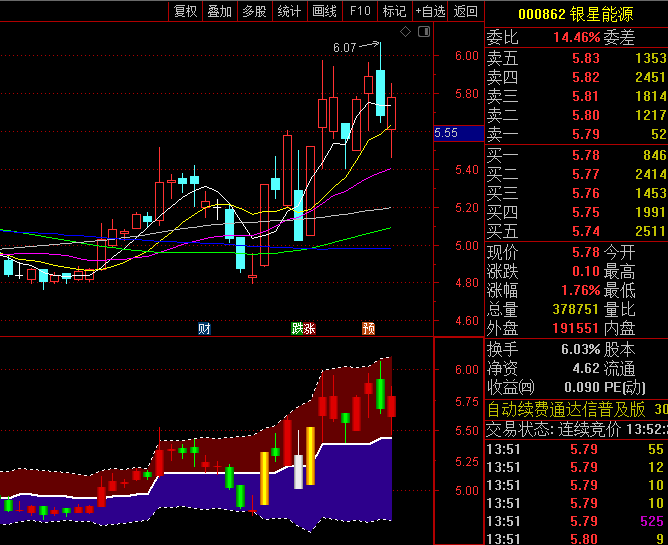668x545 pixels.
Task: Select the 卖四 order row at 5.82
Action: (x=577, y=77)
